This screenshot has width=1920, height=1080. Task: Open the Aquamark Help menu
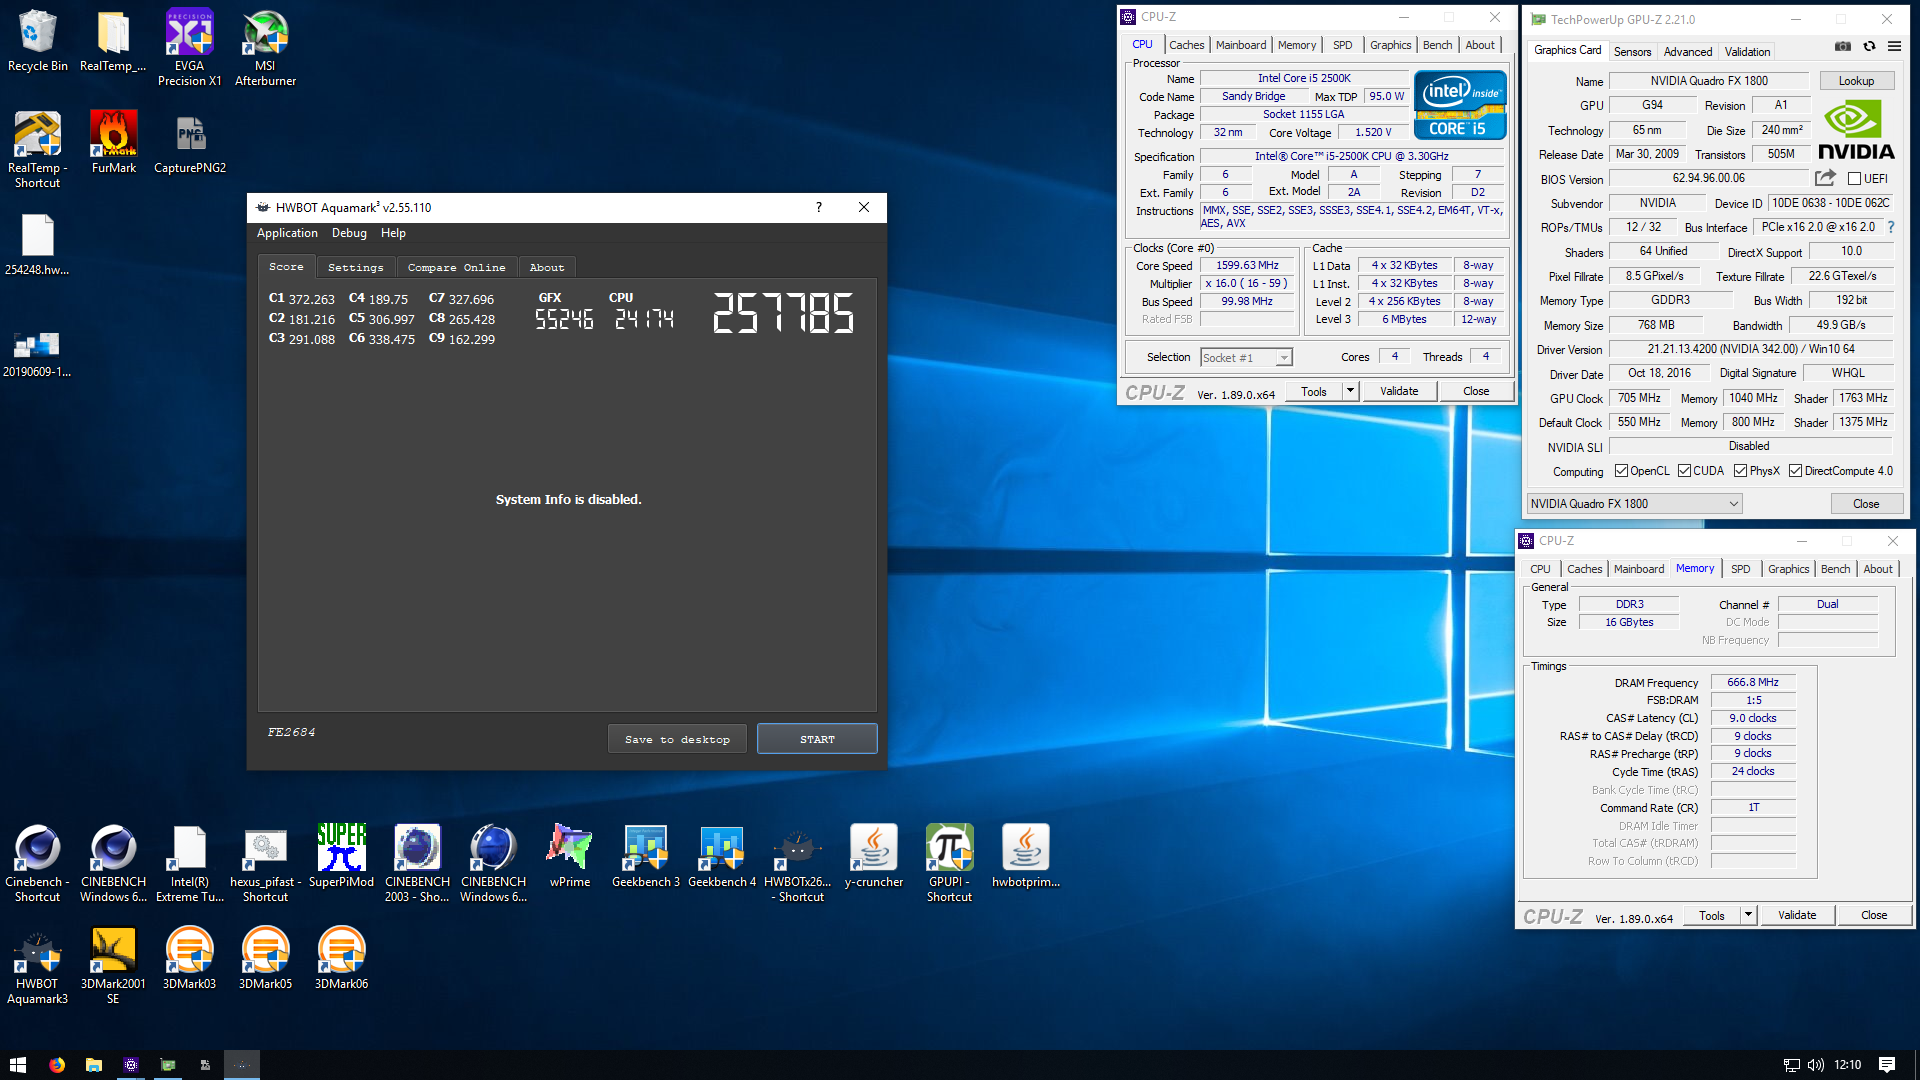(393, 233)
